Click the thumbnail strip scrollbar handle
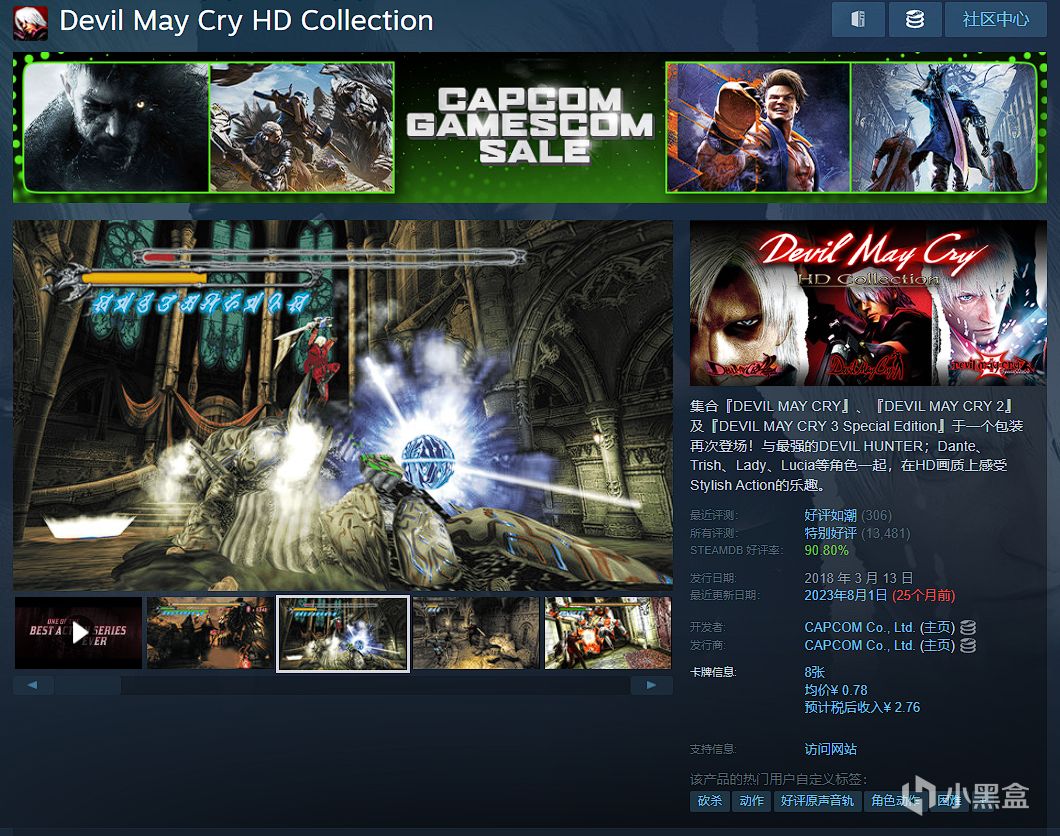Screen dimensions: 1060x836 coord(88,685)
